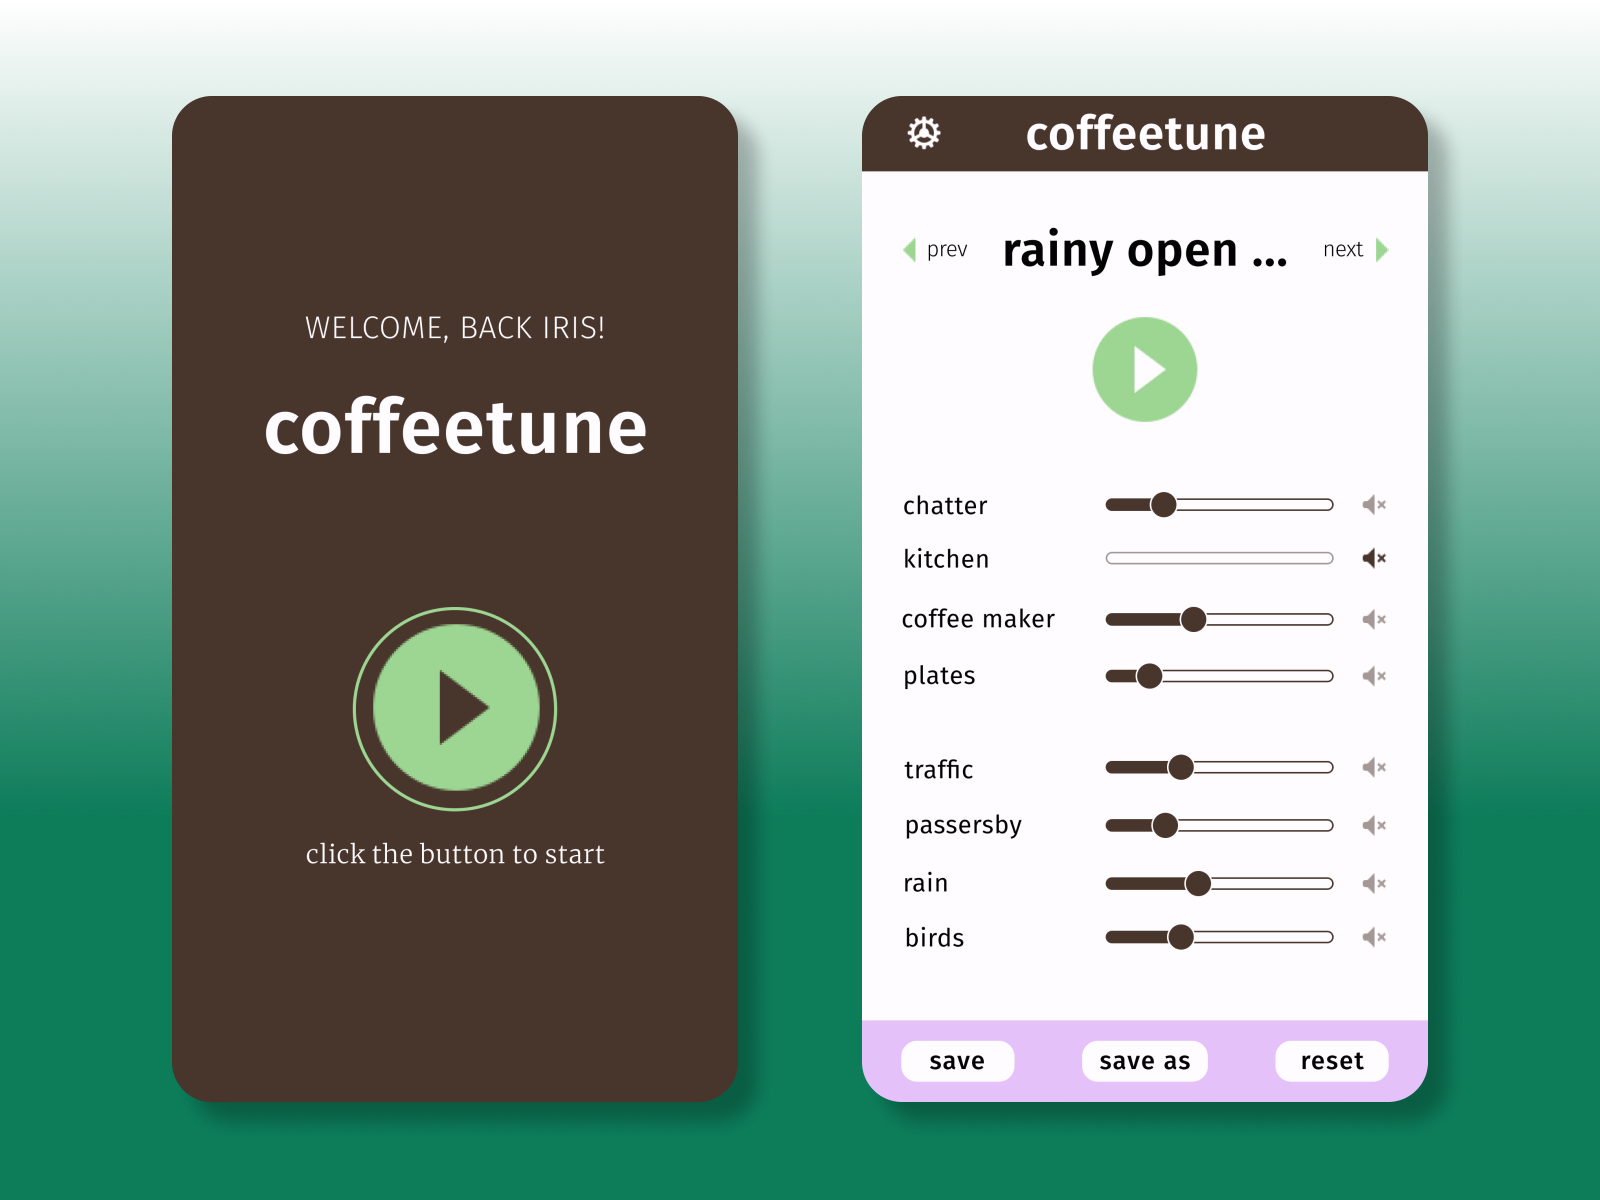
Task: Click the kitchen volume slider track
Action: [x=1219, y=558]
